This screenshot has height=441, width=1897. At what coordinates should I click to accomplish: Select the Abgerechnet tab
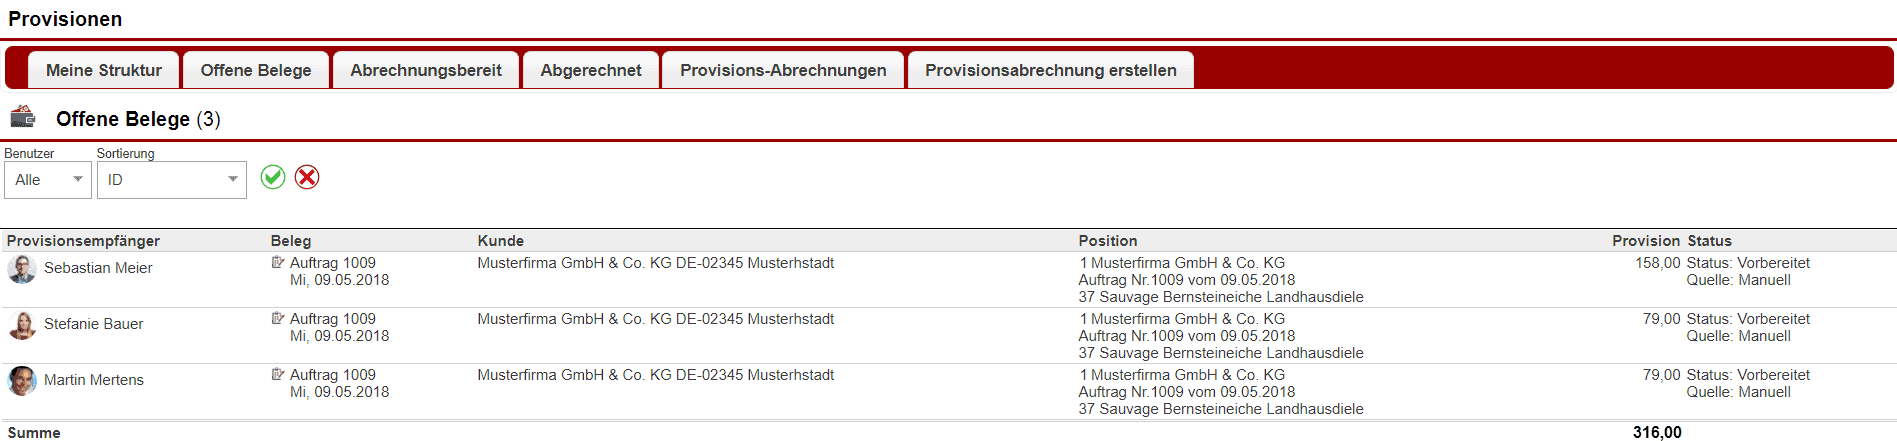(591, 70)
